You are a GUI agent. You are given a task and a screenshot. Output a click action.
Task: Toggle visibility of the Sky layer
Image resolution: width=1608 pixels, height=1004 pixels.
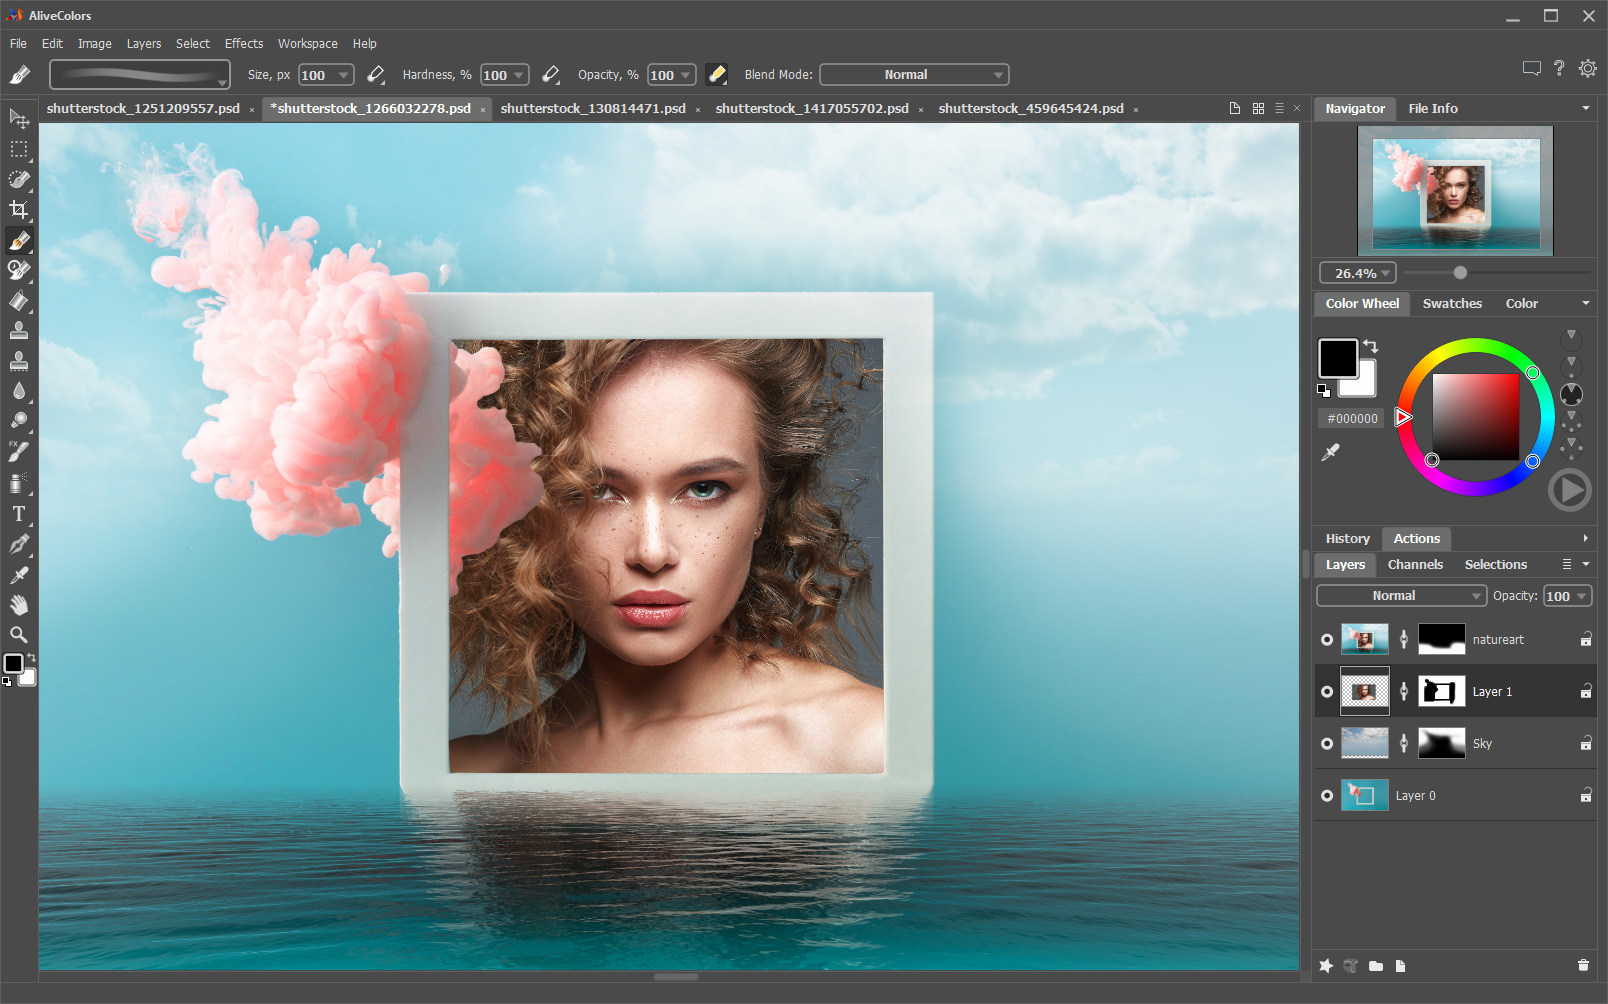coord(1327,744)
